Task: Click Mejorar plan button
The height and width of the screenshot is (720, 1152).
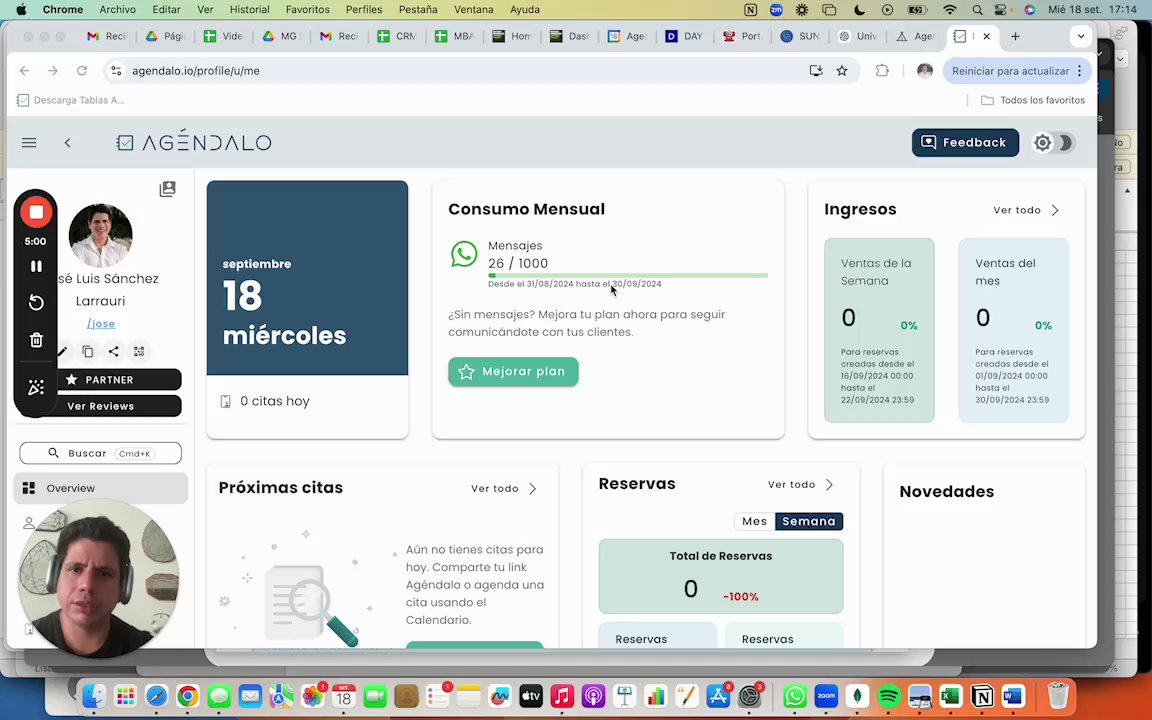Action: point(513,372)
